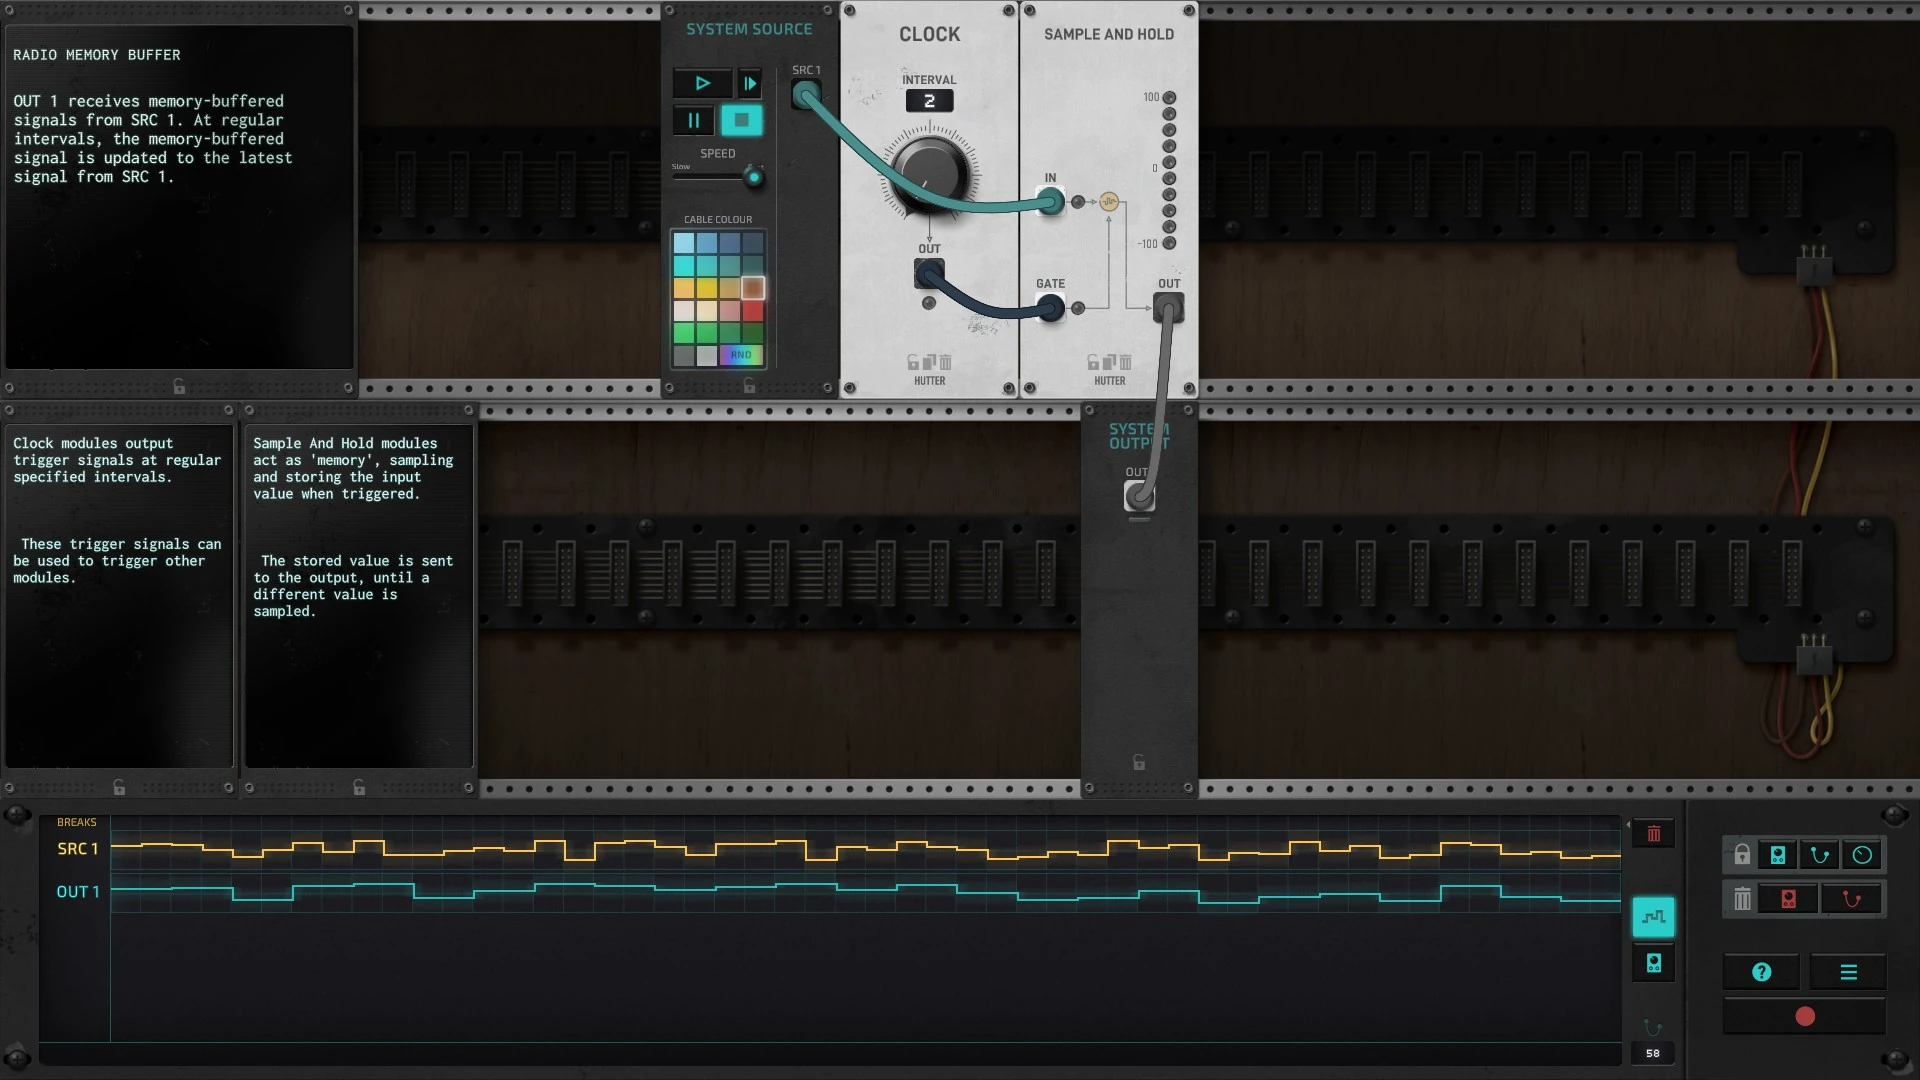Click the highlighted stop button
1920x1080 pixels.
pyautogui.click(x=741, y=121)
